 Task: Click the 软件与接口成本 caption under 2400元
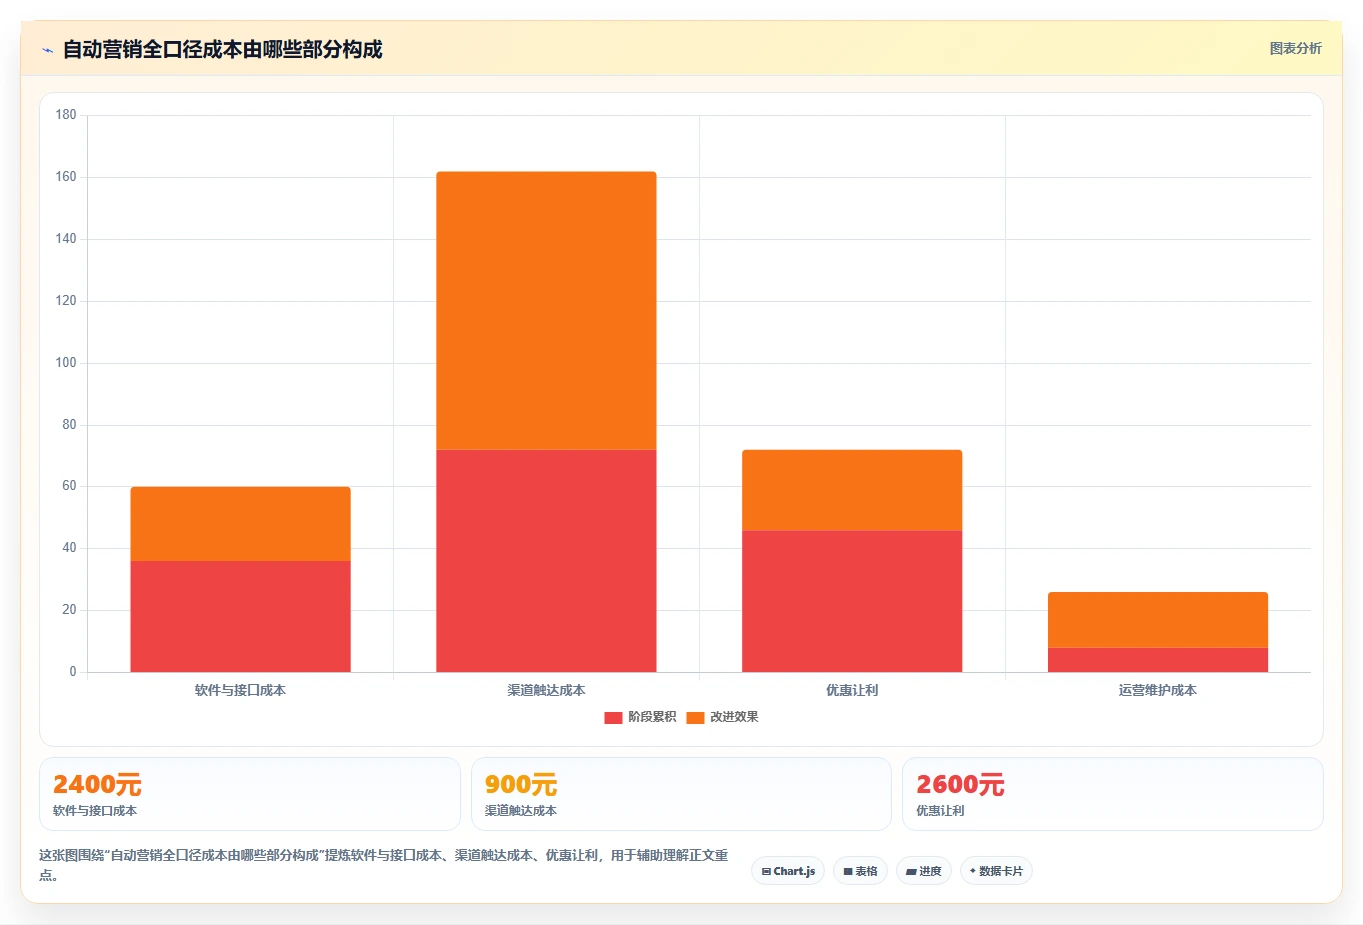click(x=95, y=811)
